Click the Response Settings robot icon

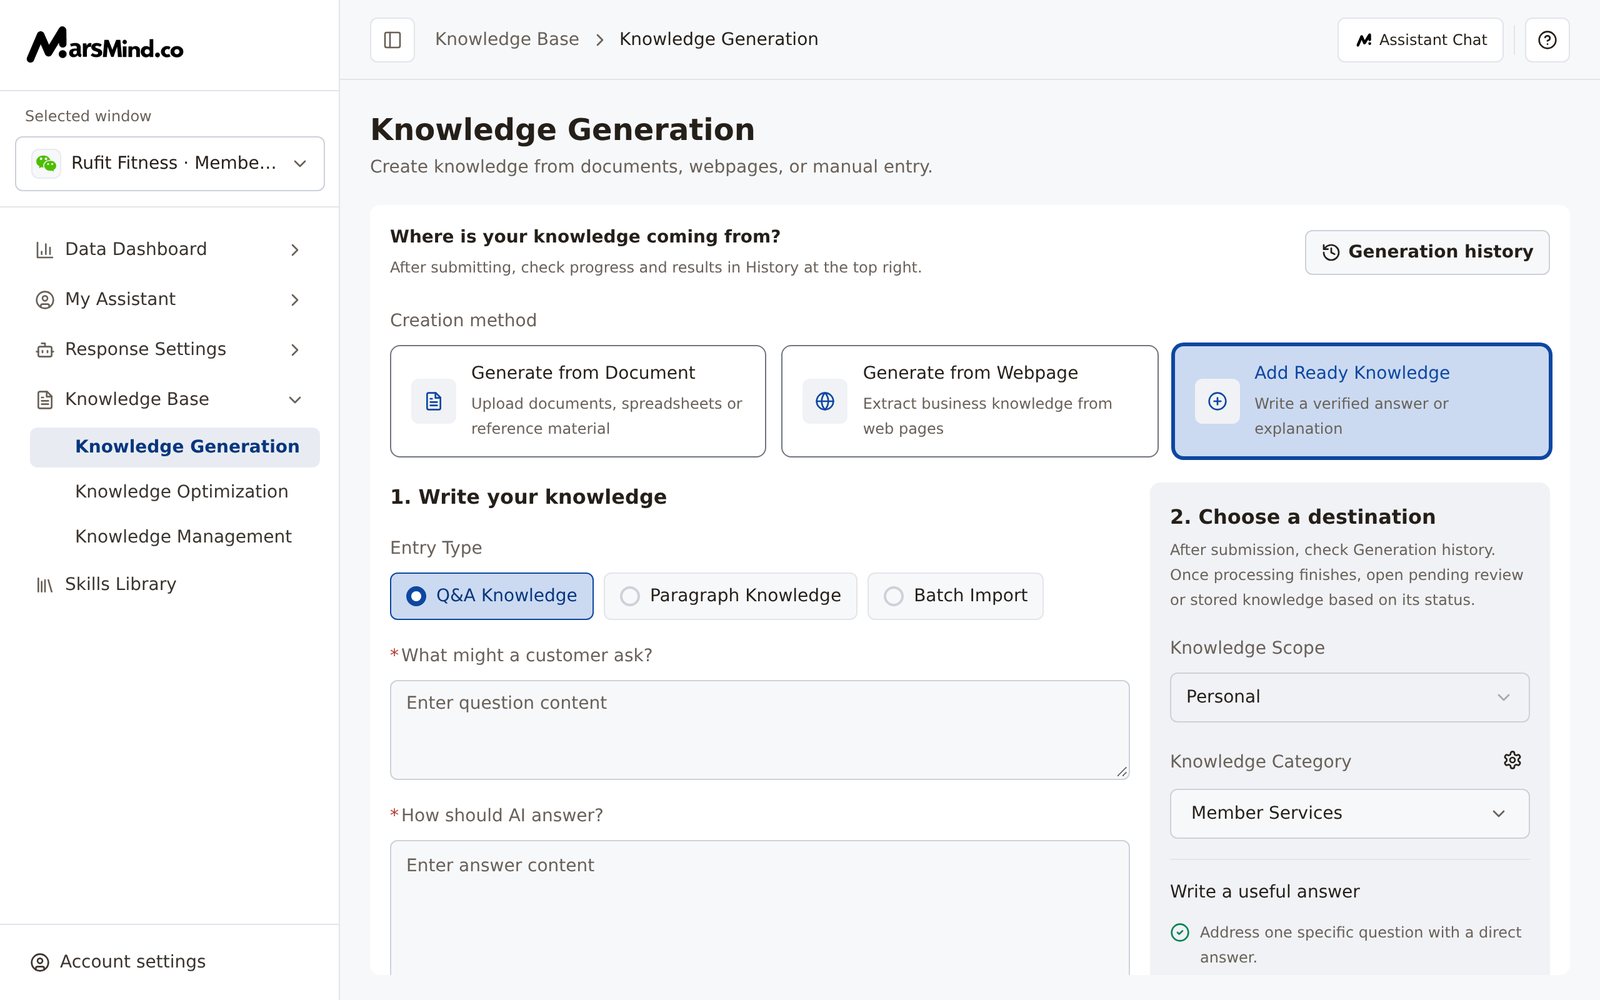(x=44, y=350)
